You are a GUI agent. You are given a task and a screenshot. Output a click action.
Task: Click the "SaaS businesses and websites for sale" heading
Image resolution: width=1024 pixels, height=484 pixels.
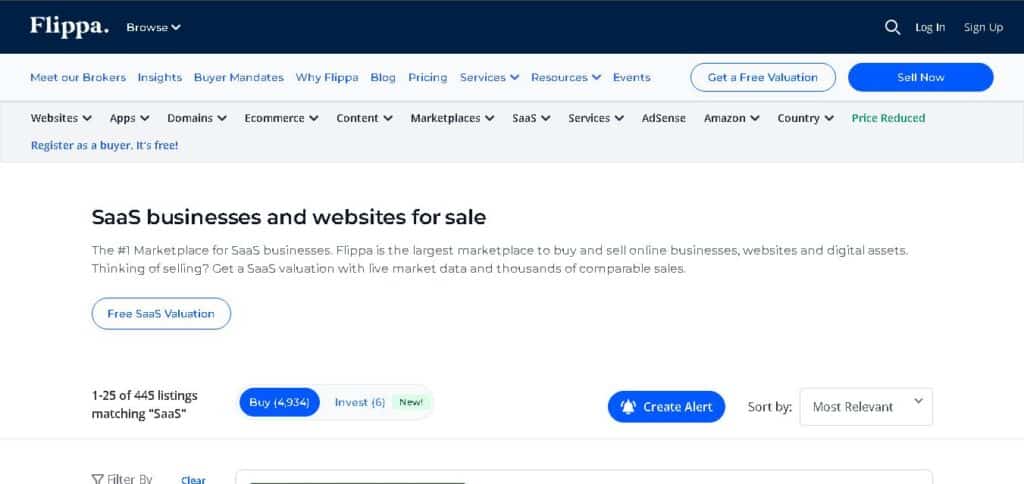[x=289, y=217]
